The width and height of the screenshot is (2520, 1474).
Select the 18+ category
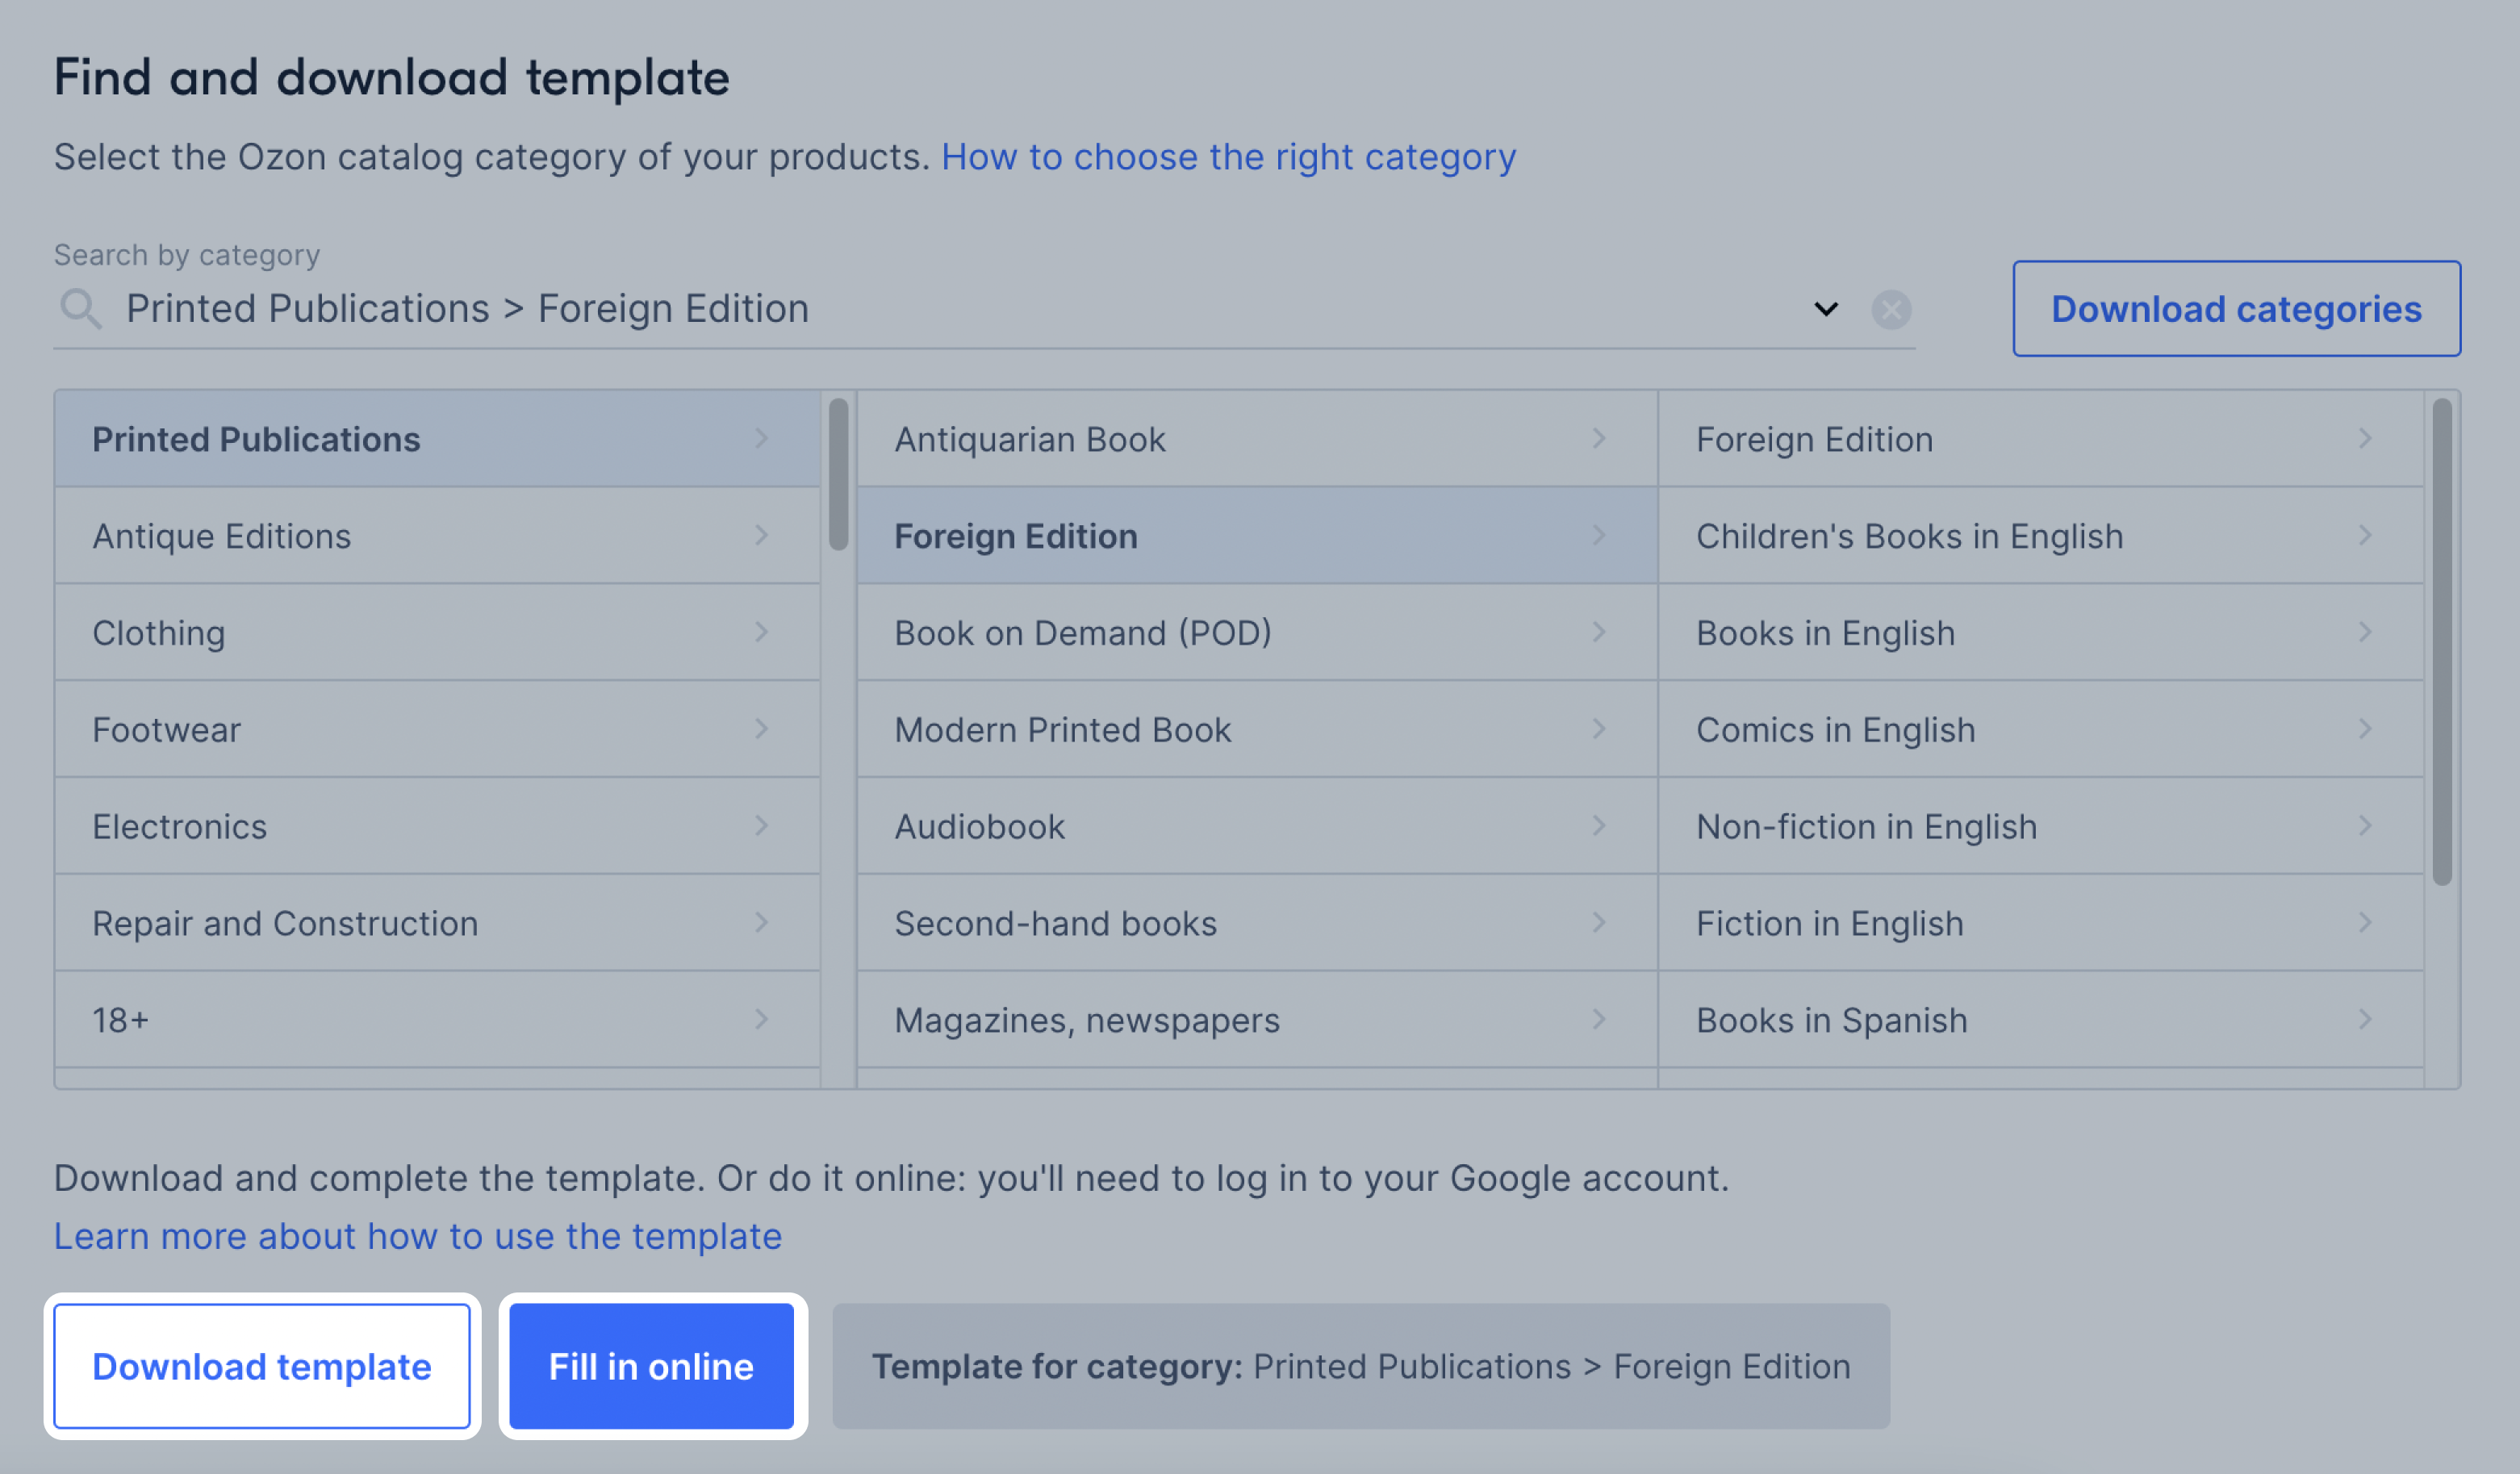click(x=437, y=1020)
